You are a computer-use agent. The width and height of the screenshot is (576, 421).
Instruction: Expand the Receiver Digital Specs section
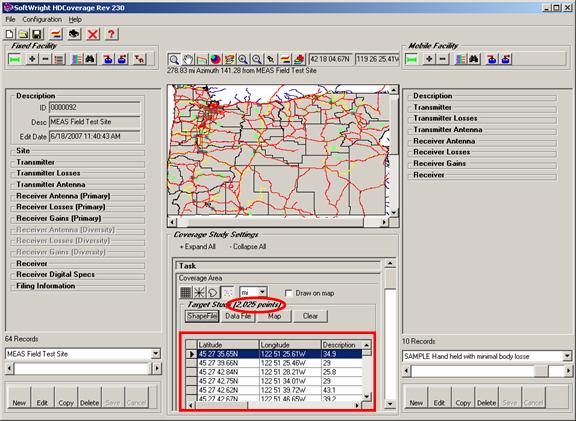pyautogui.click(x=78, y=275)
